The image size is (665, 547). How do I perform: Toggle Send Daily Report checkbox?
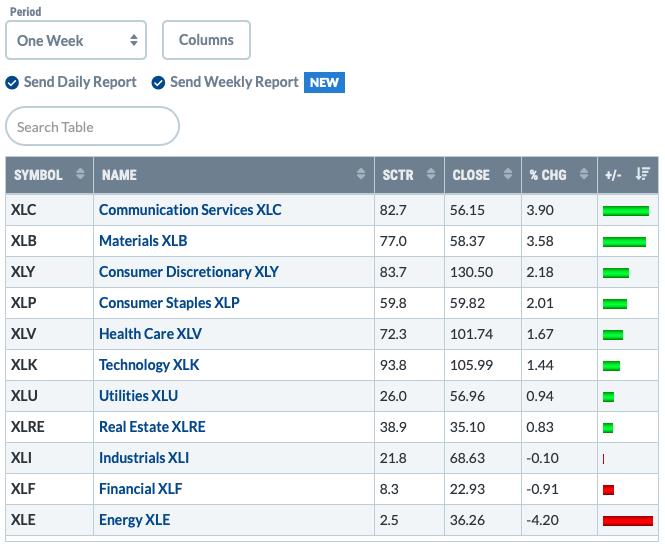12,83
